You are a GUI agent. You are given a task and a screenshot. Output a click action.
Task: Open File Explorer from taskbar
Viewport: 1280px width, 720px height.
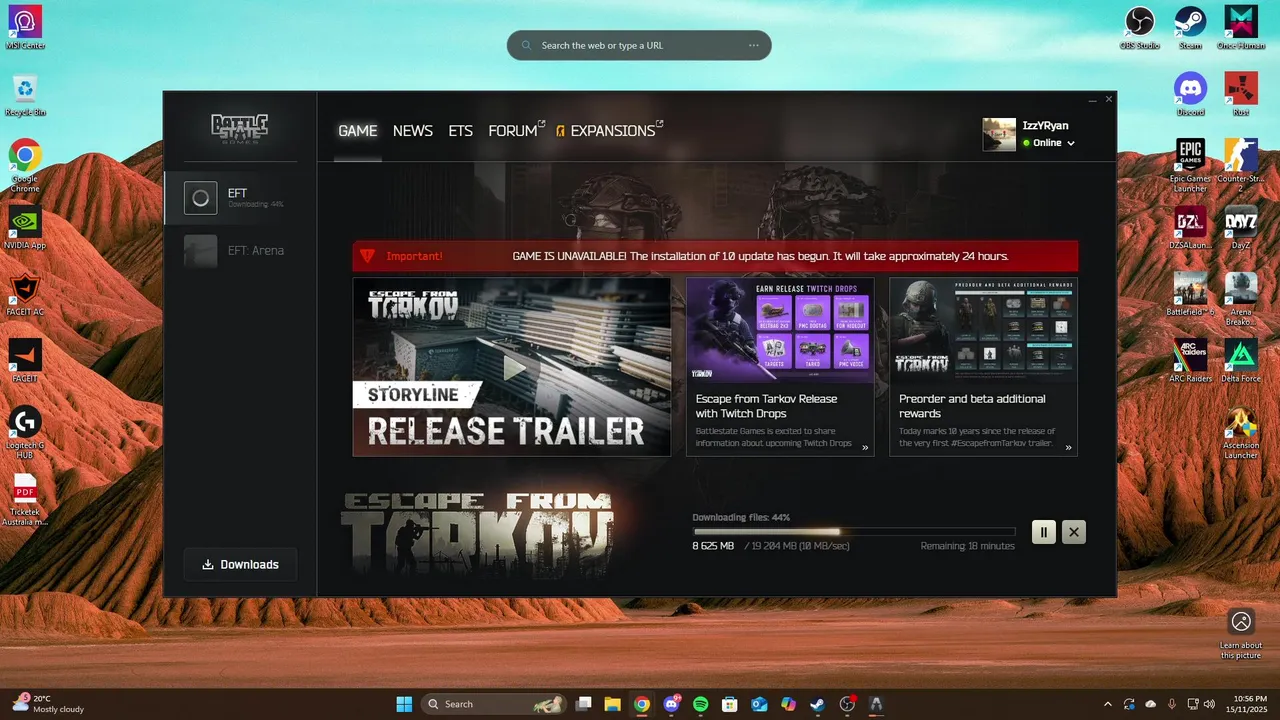[612, 704]
